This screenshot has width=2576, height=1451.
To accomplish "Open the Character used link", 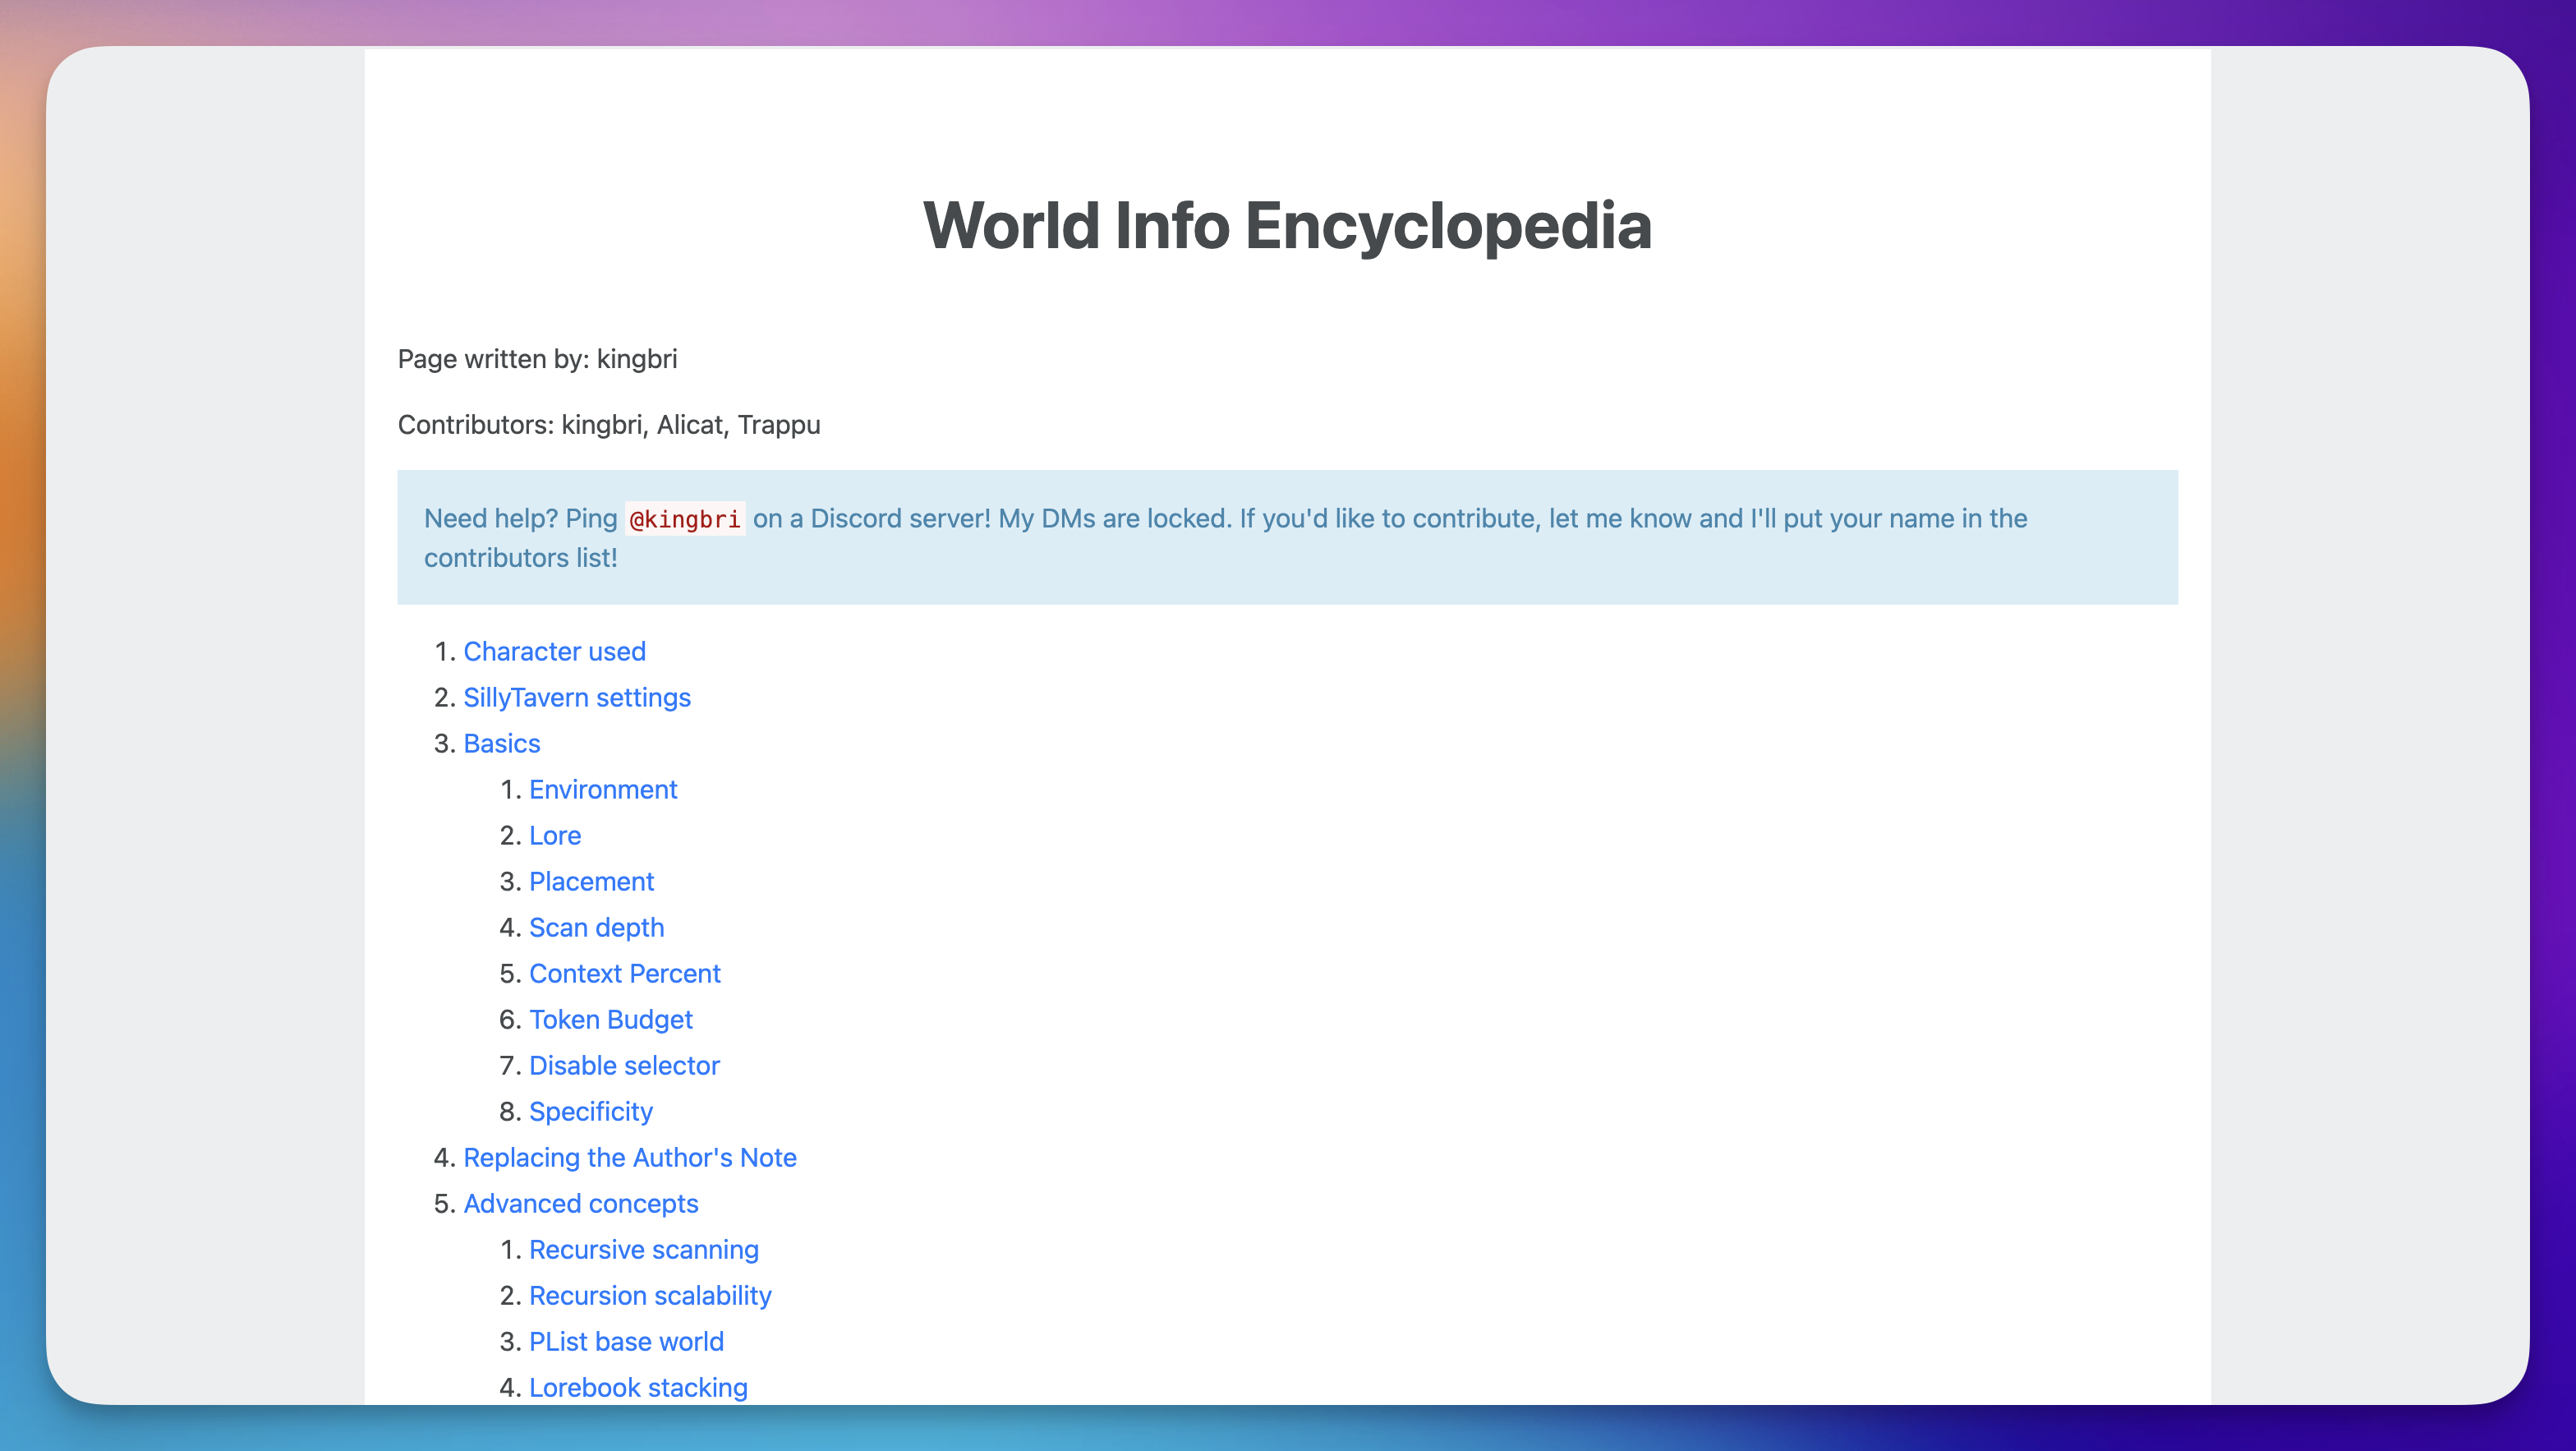I will pos(554,651).
